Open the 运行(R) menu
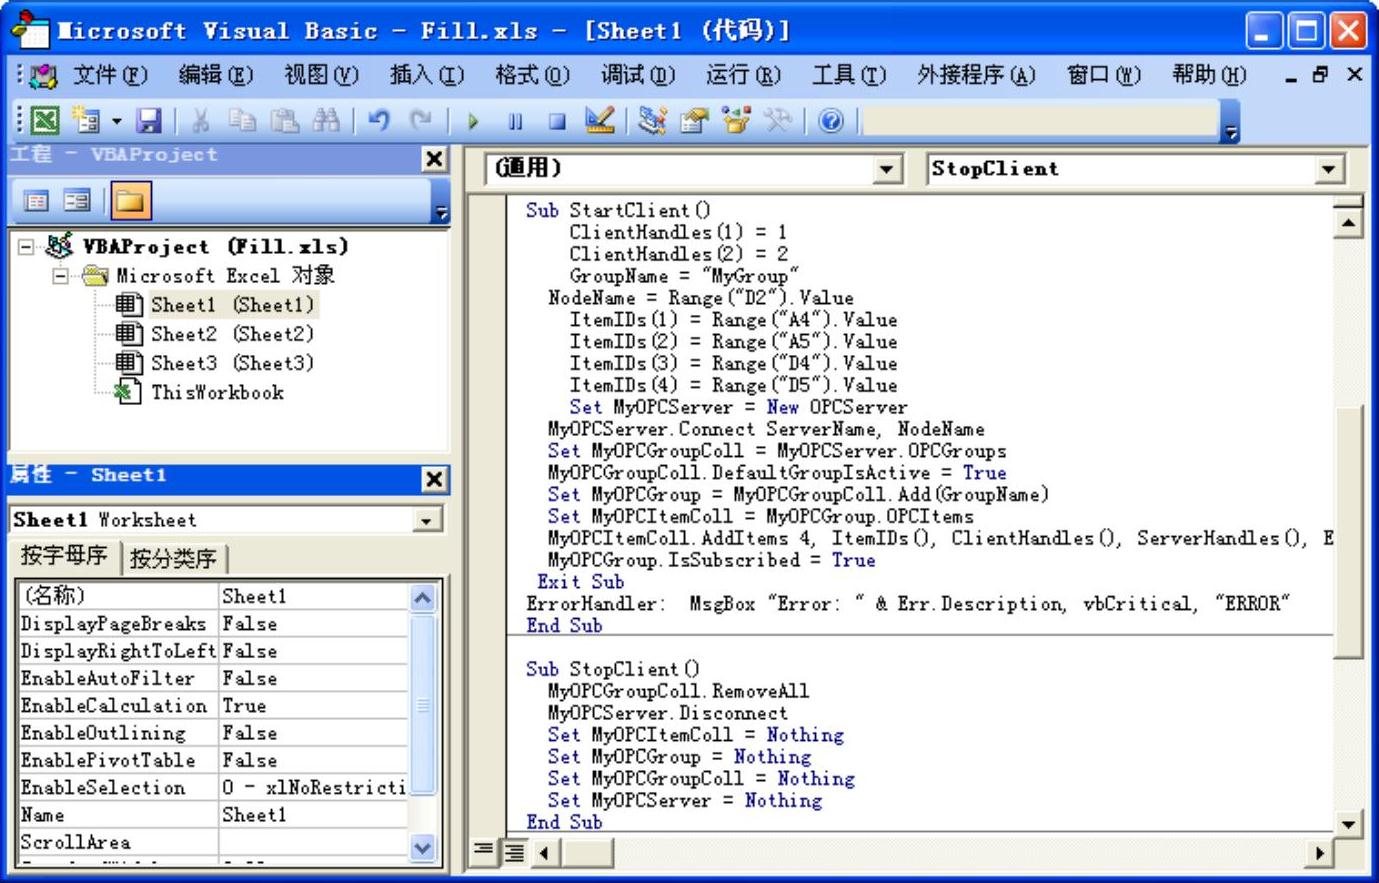This screenshot has width=1379, height=883. click(x=743, y=74)
